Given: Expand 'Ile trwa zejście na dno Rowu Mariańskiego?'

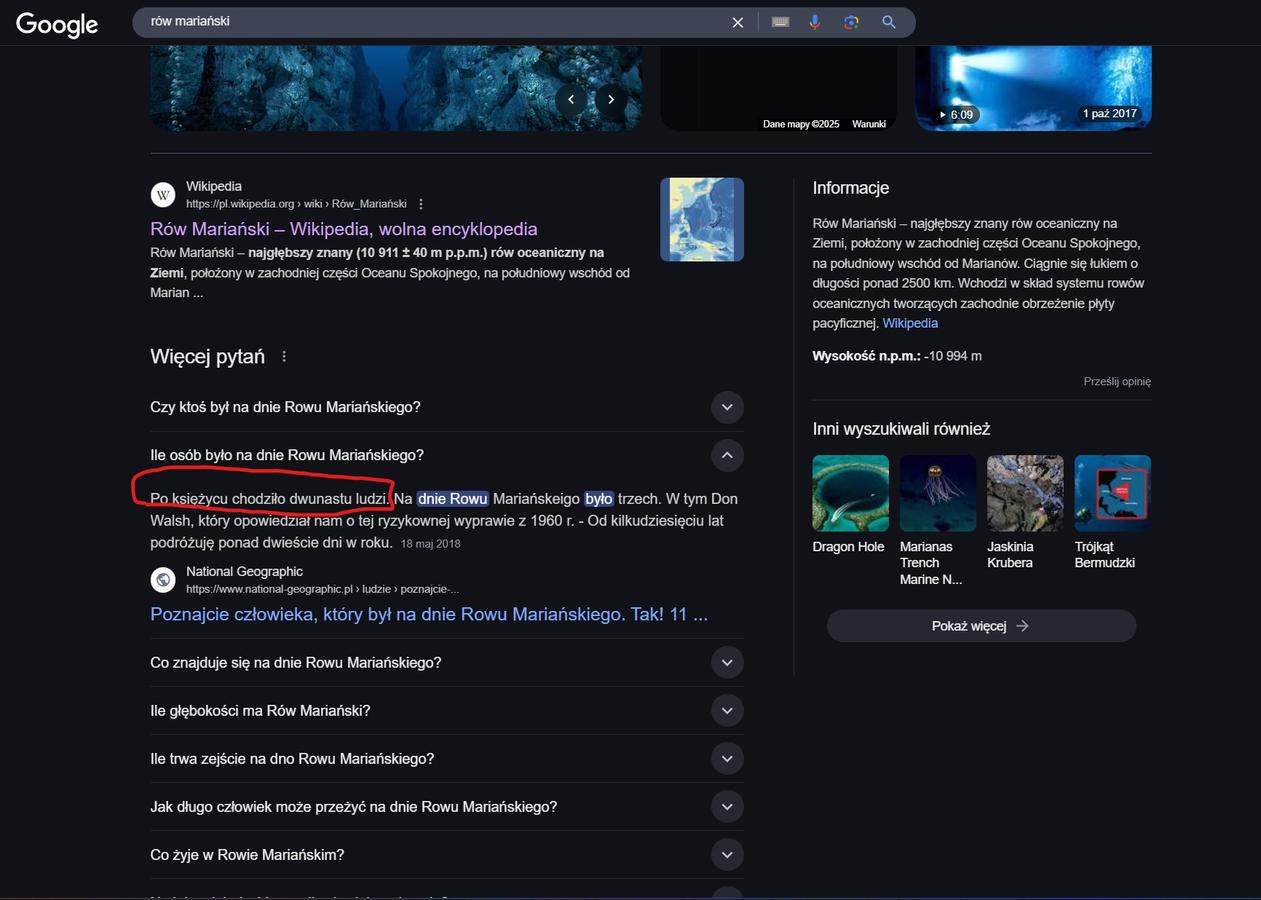Looking at the screenshot, I should (447, 758).
